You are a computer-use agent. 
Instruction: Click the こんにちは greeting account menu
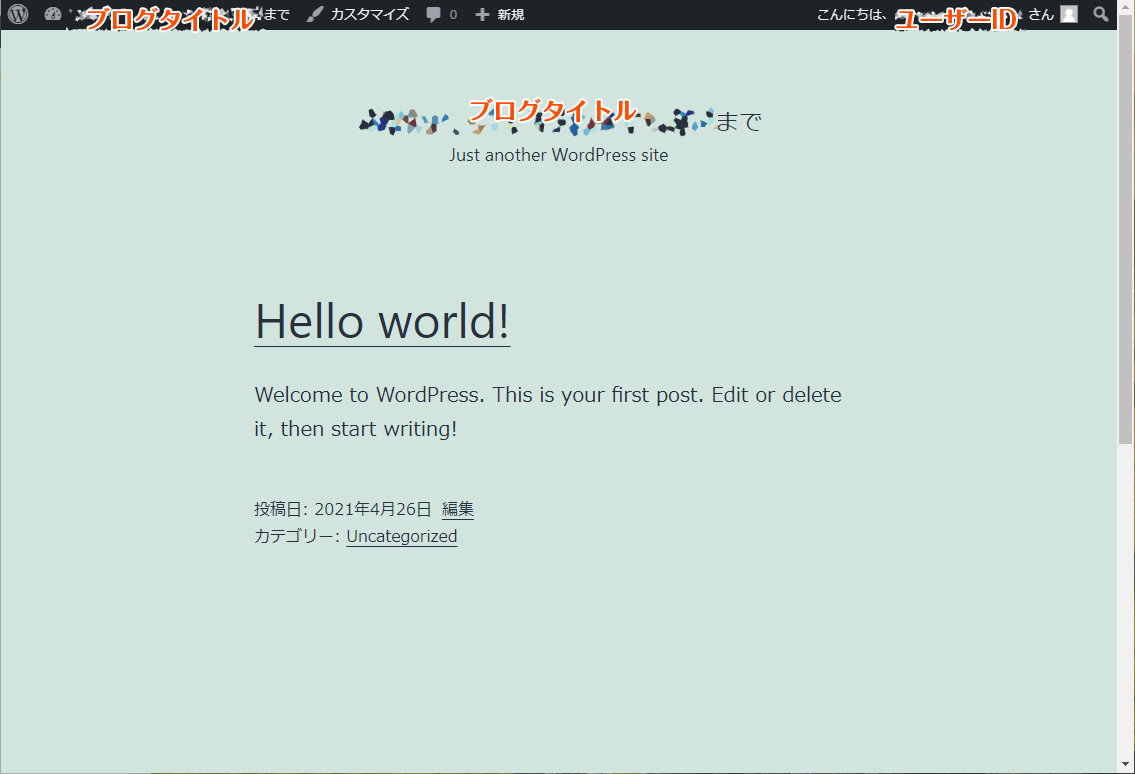coord(851,14)
